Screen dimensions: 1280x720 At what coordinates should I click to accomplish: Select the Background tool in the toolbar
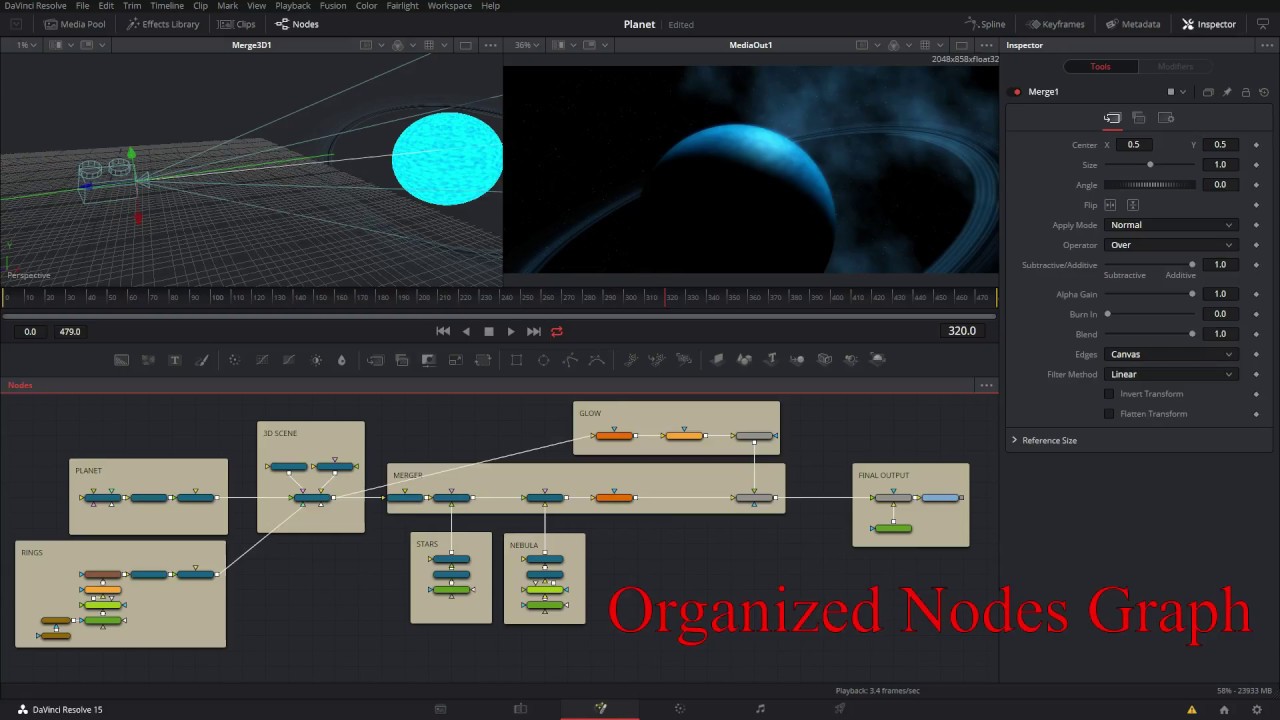[121, 360]
